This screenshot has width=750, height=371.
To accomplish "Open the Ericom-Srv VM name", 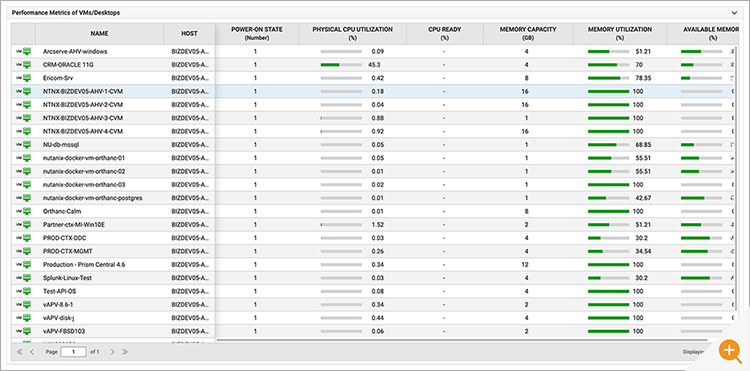I will pyautogui.click(x=58, y=78).
